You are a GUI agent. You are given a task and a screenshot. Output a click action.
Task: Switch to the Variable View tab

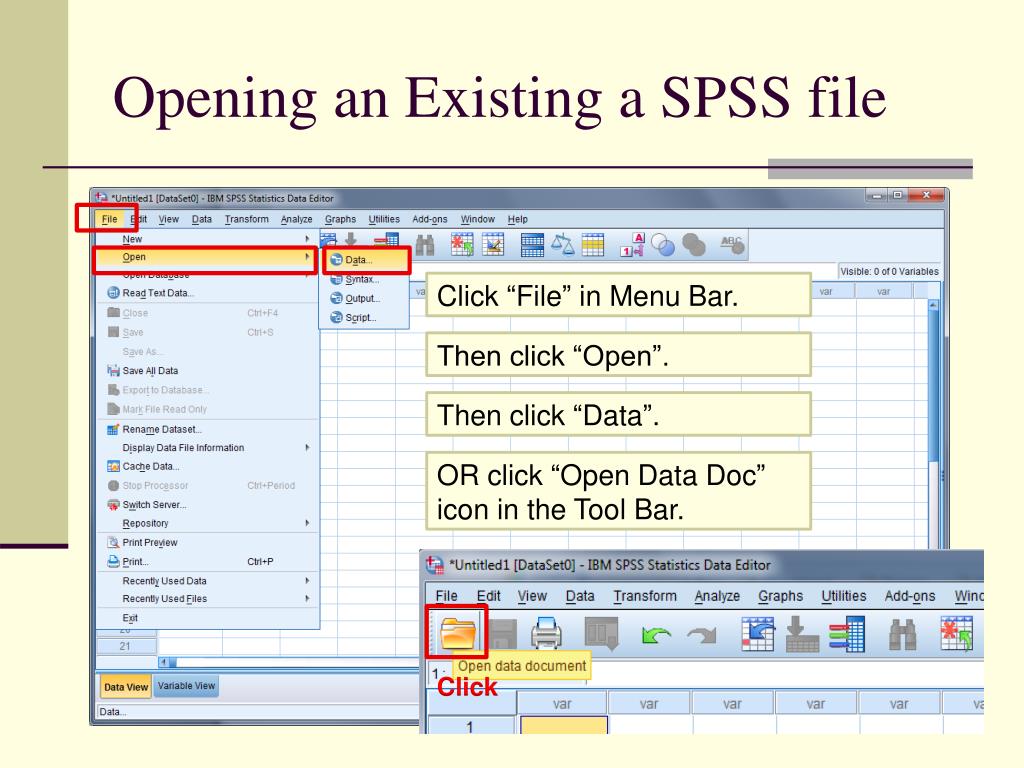[x=186, y=686]
